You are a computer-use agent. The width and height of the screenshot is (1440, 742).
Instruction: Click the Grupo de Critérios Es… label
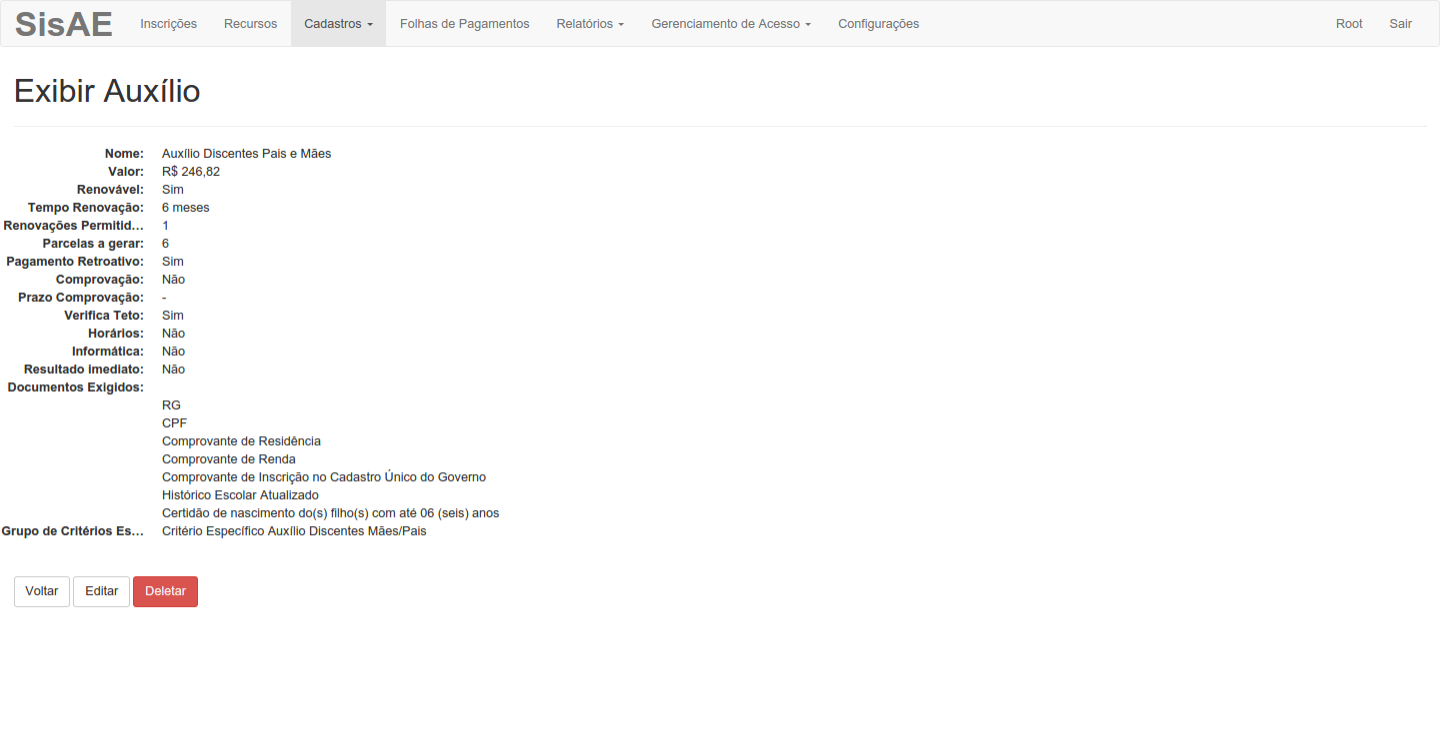tap(73, 532)
